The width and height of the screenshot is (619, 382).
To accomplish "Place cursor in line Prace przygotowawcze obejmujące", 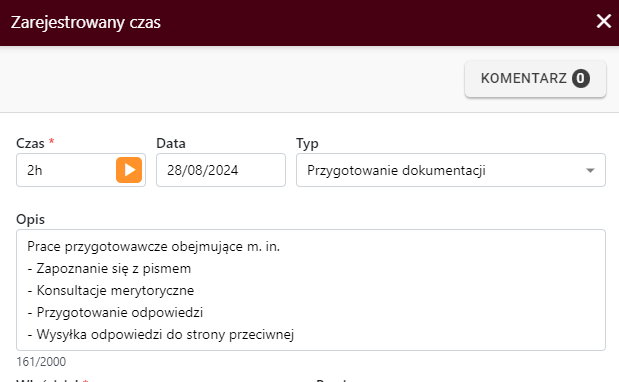I will (153, 247).
